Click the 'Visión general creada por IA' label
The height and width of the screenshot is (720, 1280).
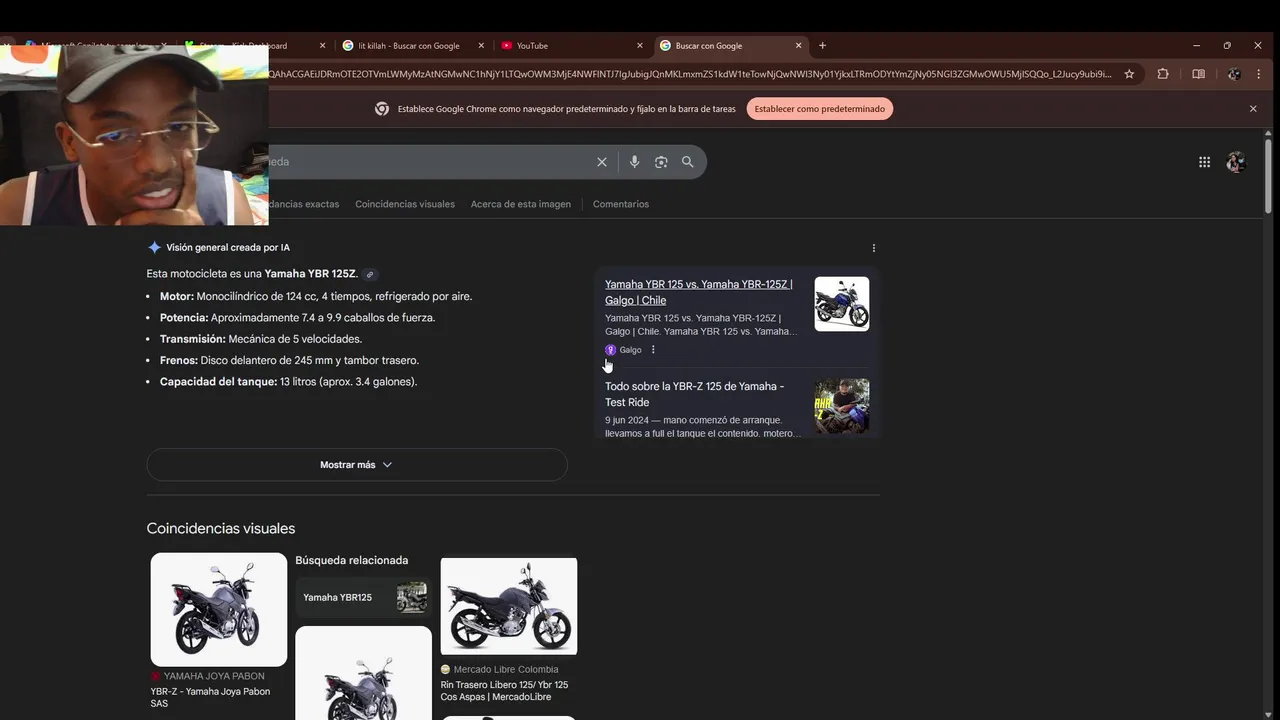tap(228, 248)
